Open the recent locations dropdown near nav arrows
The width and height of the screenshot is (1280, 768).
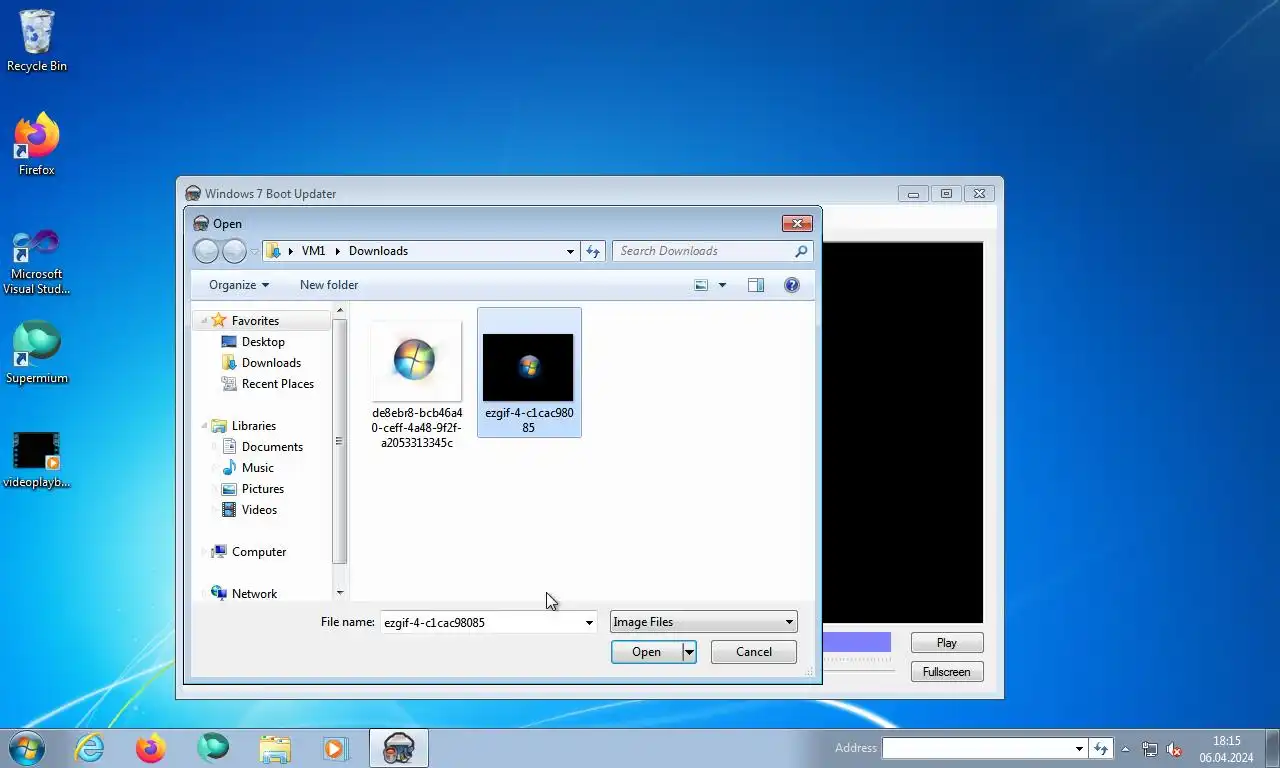point(254,251)
